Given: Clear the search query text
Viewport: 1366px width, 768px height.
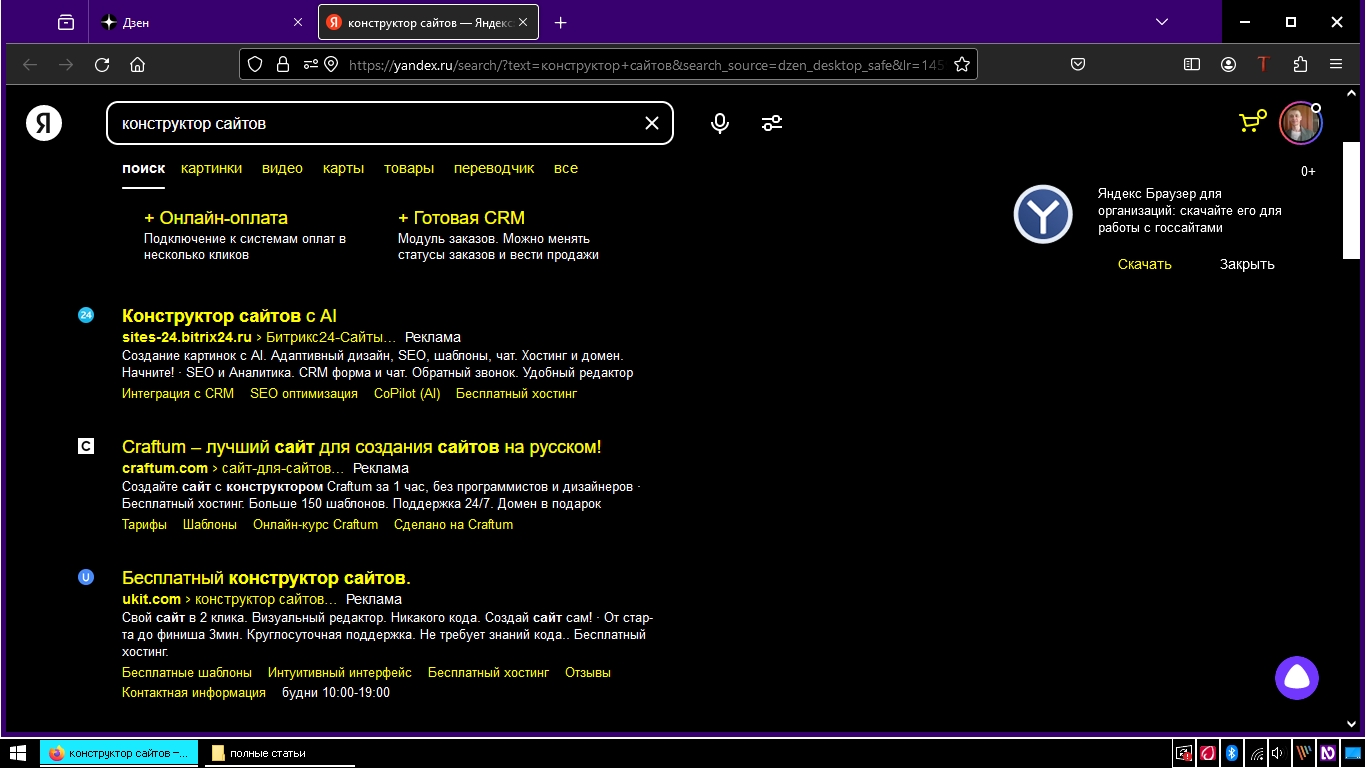Looking at the screenshot, I should click(652, 123).
